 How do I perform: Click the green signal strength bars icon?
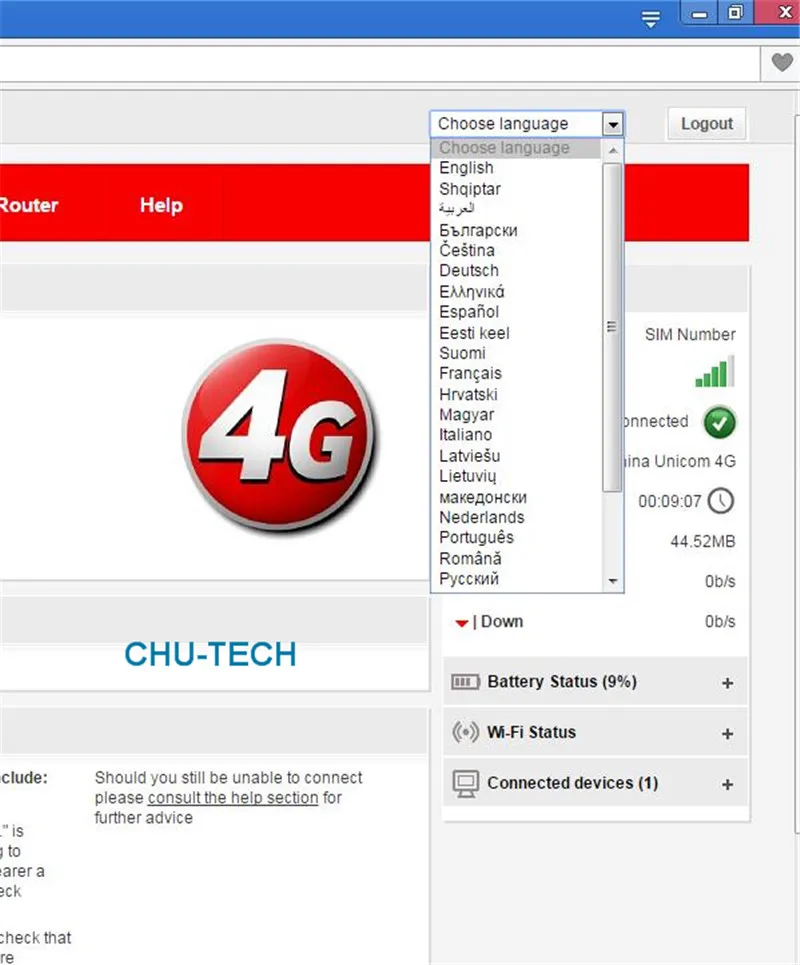[714, 370]
